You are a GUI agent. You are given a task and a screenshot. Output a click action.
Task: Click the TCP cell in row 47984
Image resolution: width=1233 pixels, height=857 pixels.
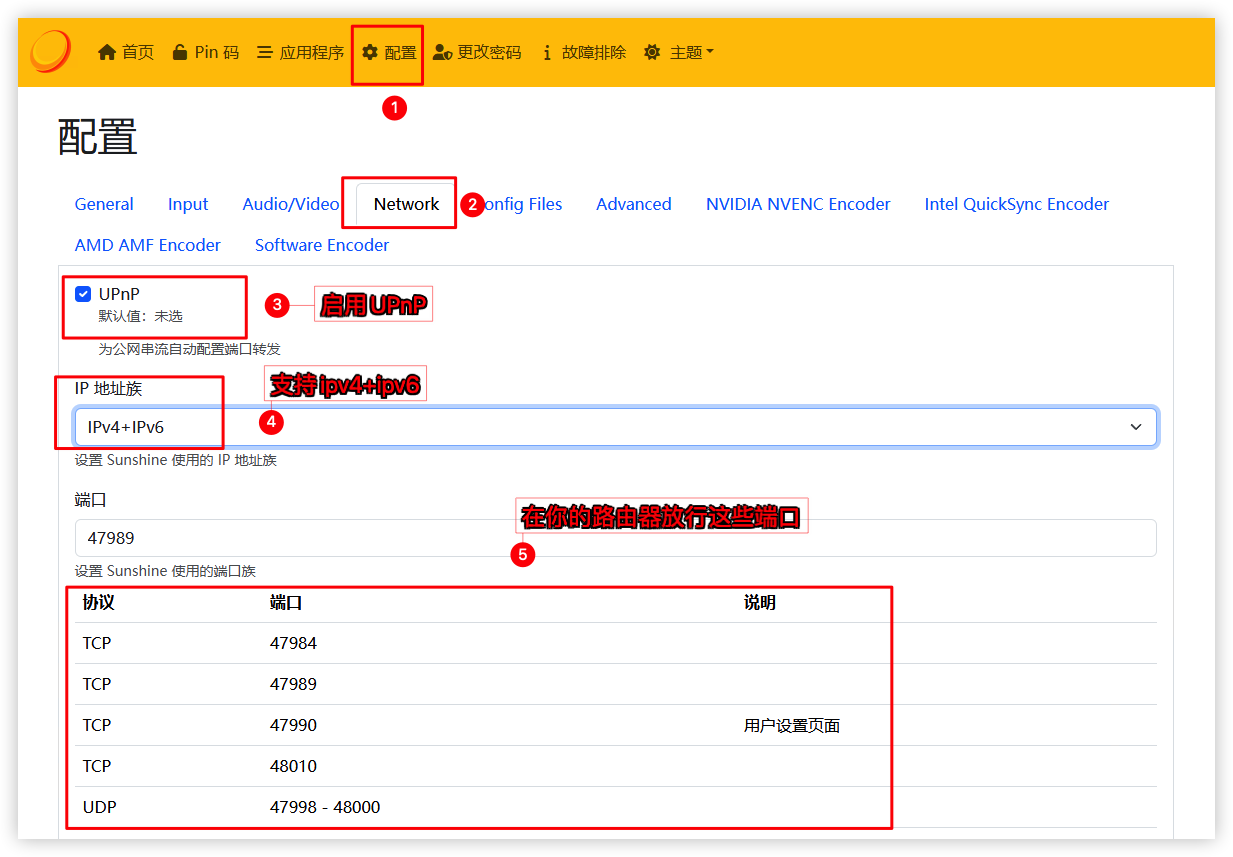97,644
